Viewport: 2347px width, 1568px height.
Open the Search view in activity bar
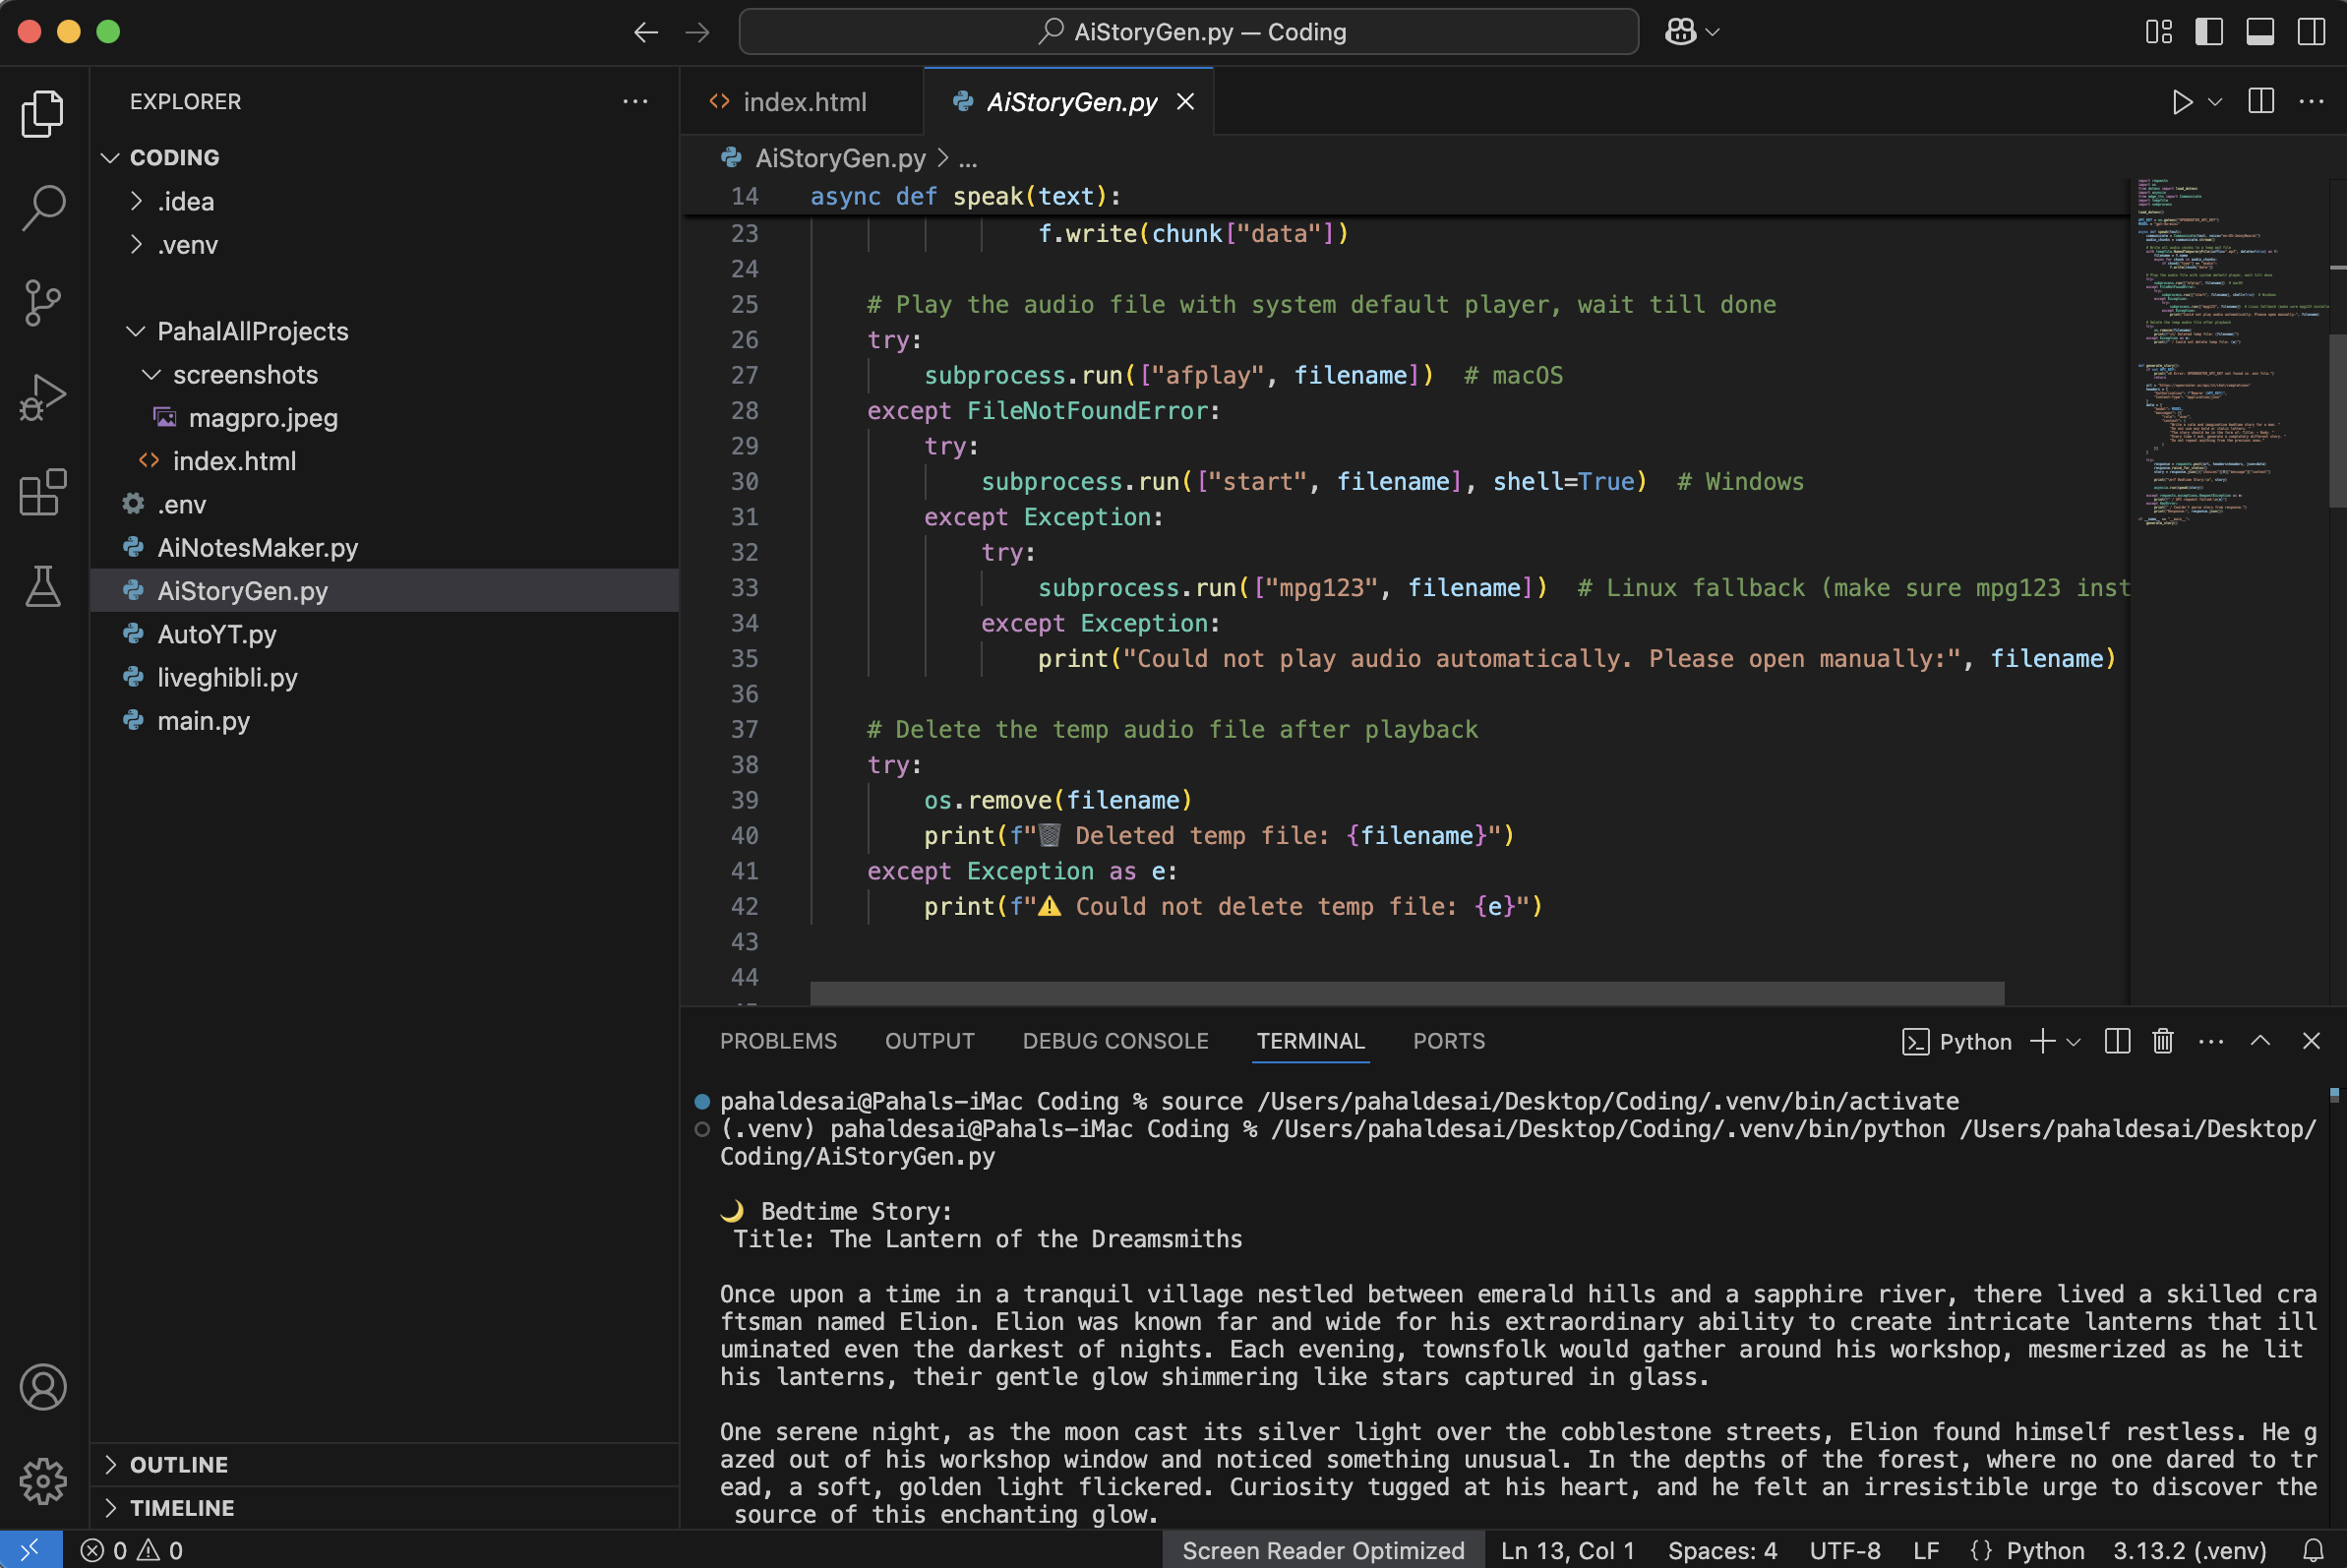43,207
